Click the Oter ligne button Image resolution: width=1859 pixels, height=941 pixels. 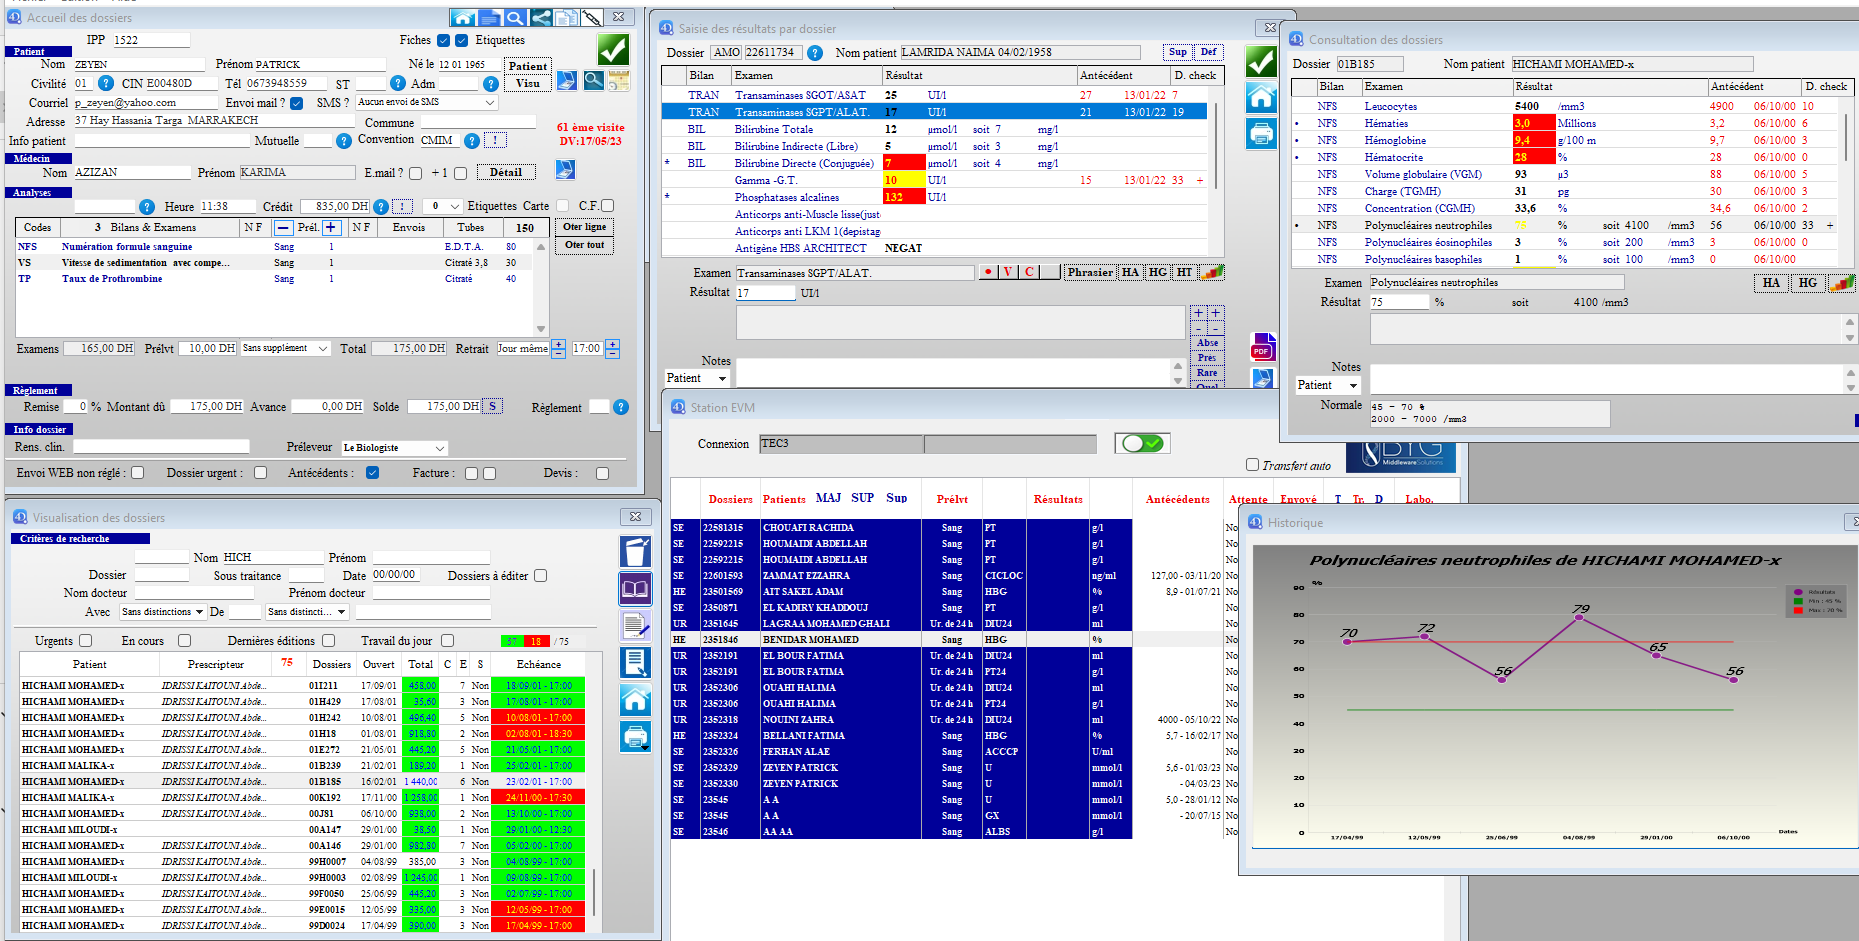click(x=584, y=227)
